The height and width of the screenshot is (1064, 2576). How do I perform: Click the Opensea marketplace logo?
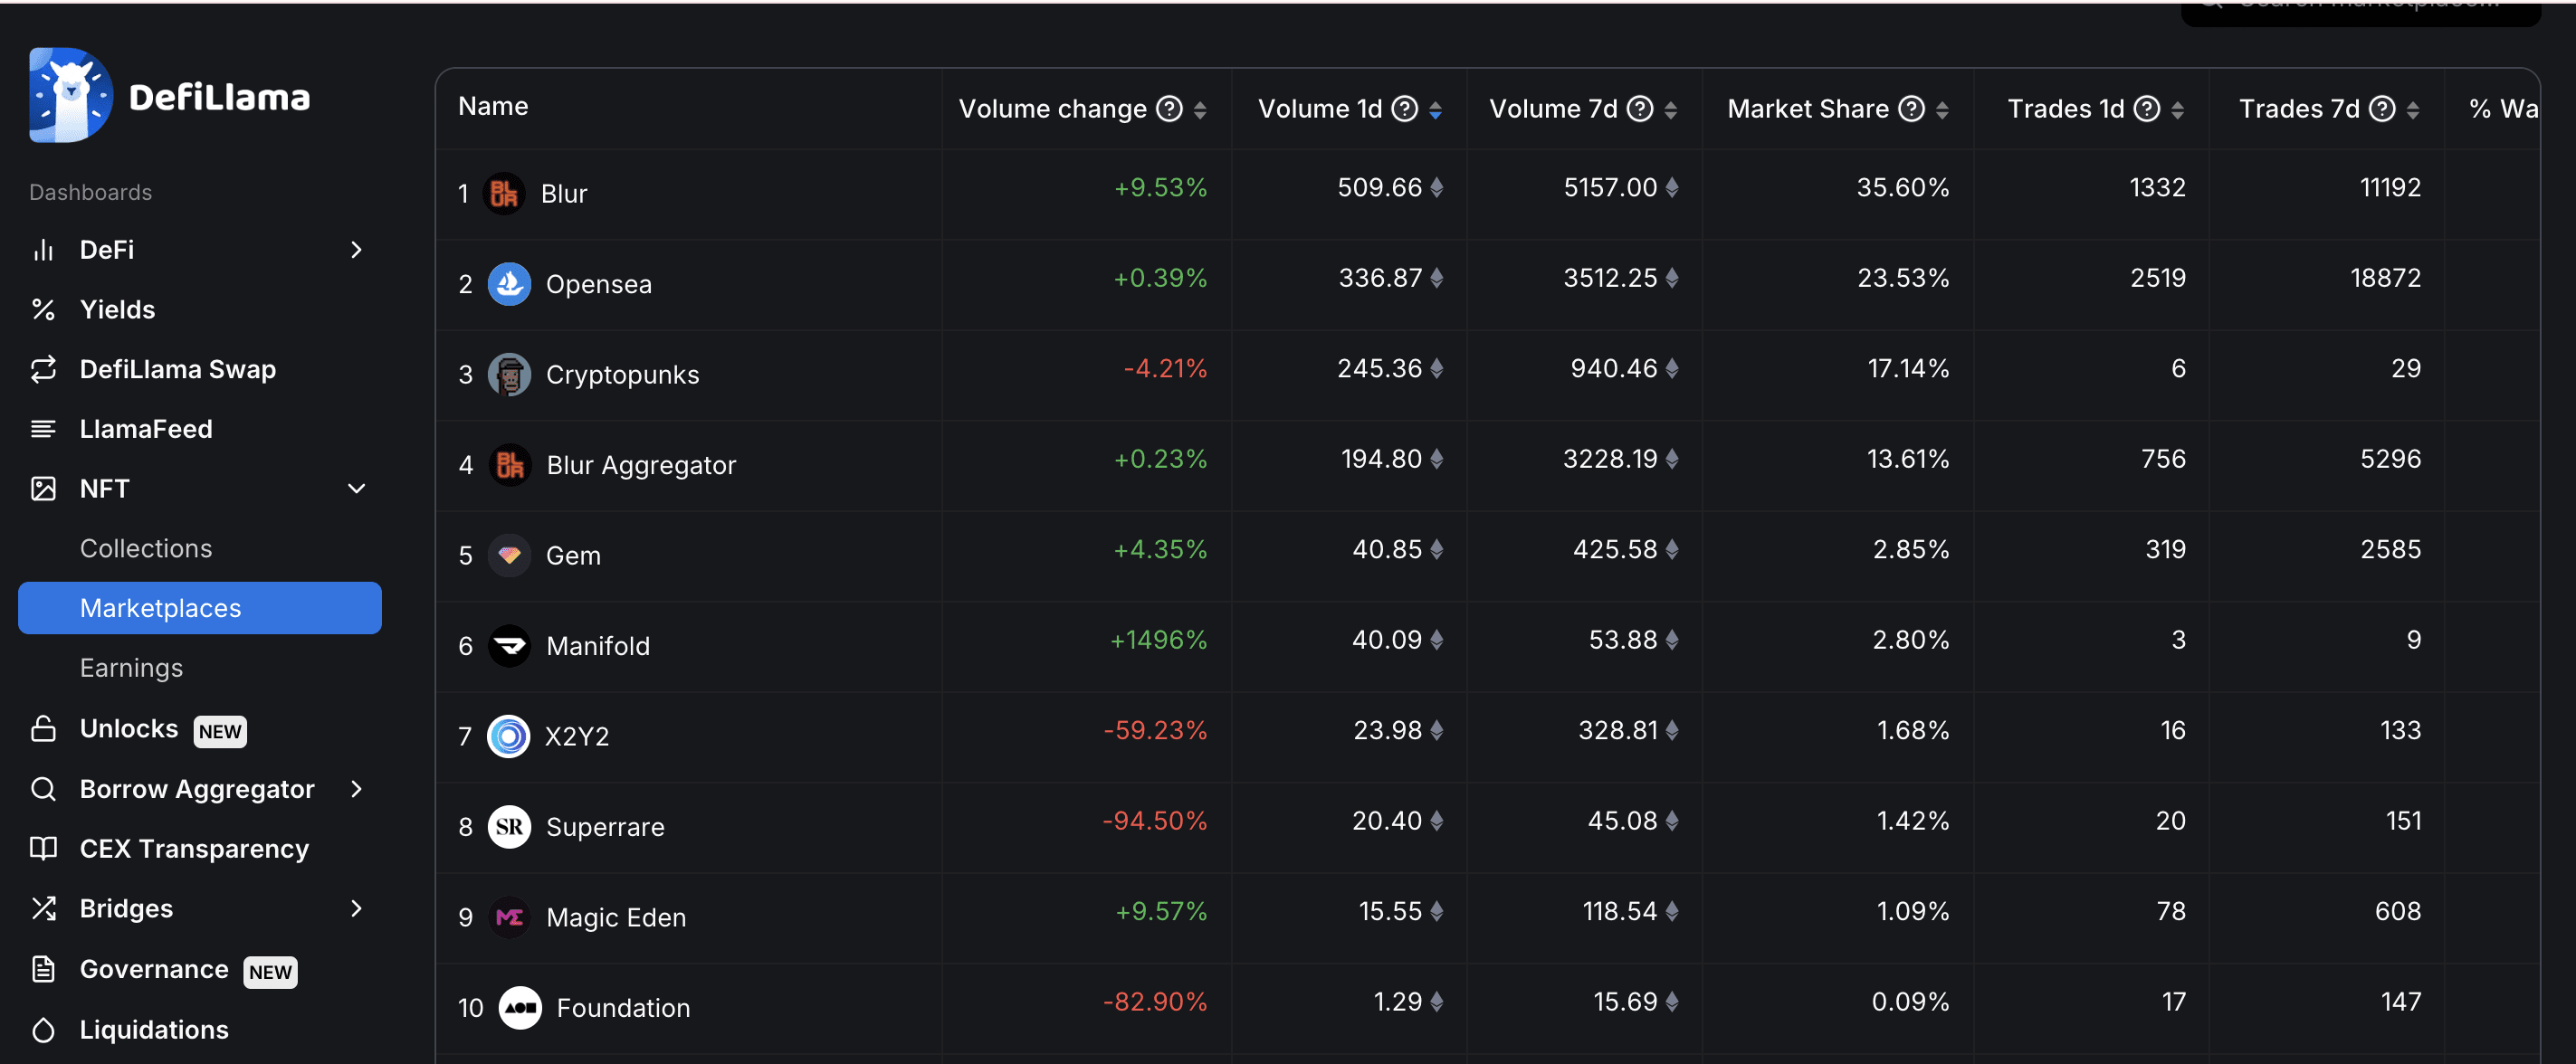509,284
